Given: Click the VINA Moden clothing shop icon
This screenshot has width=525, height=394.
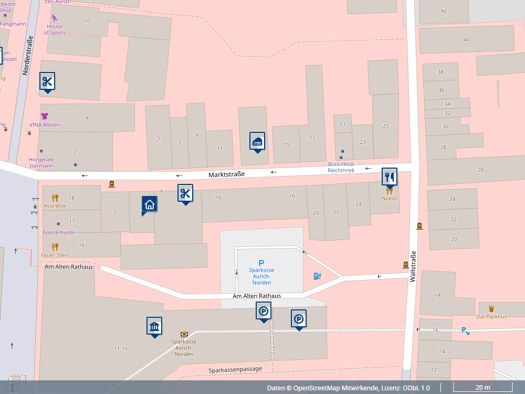Looking at the screenshot, I should [45, 116].
